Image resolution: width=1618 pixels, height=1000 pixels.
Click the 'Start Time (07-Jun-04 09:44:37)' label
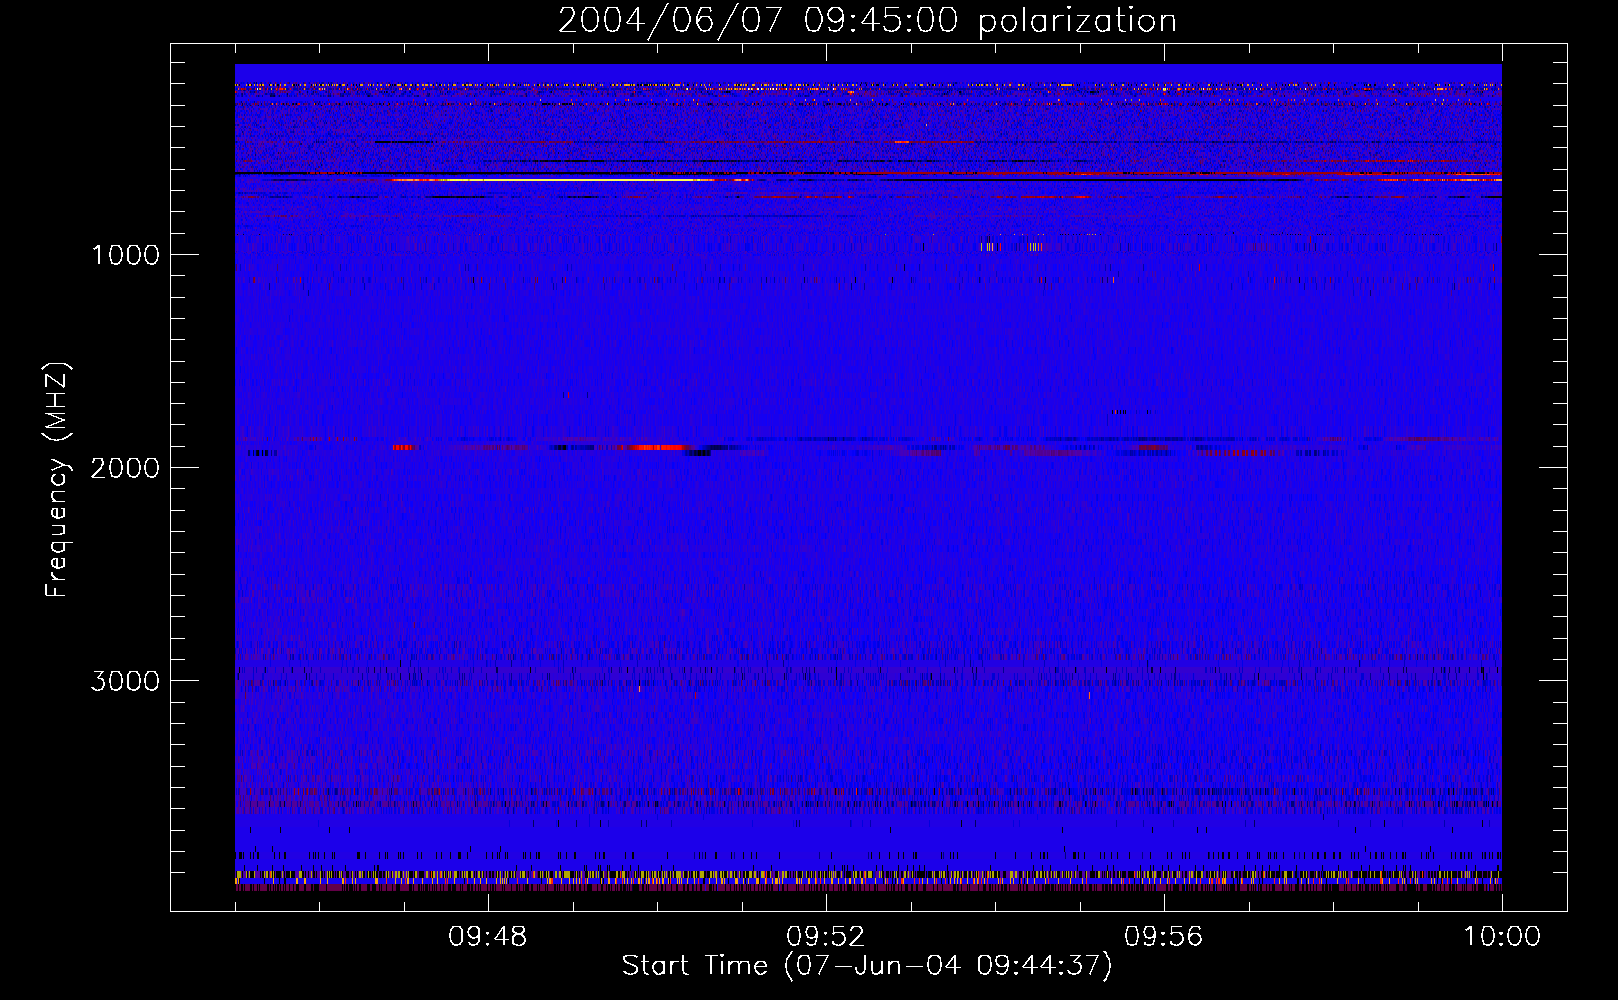(x=867, y=966)
